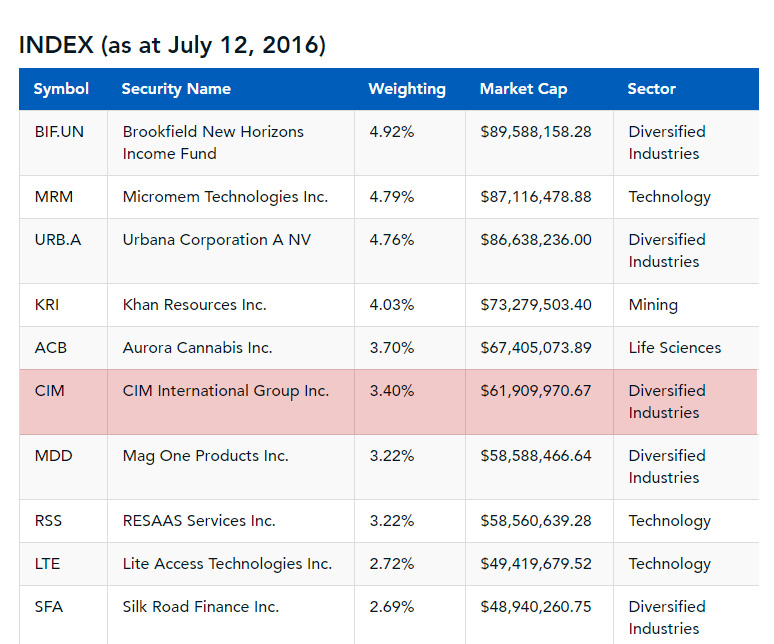
Task: Click Mag One Products Inc. name
Action: click(x=205, y=456)
